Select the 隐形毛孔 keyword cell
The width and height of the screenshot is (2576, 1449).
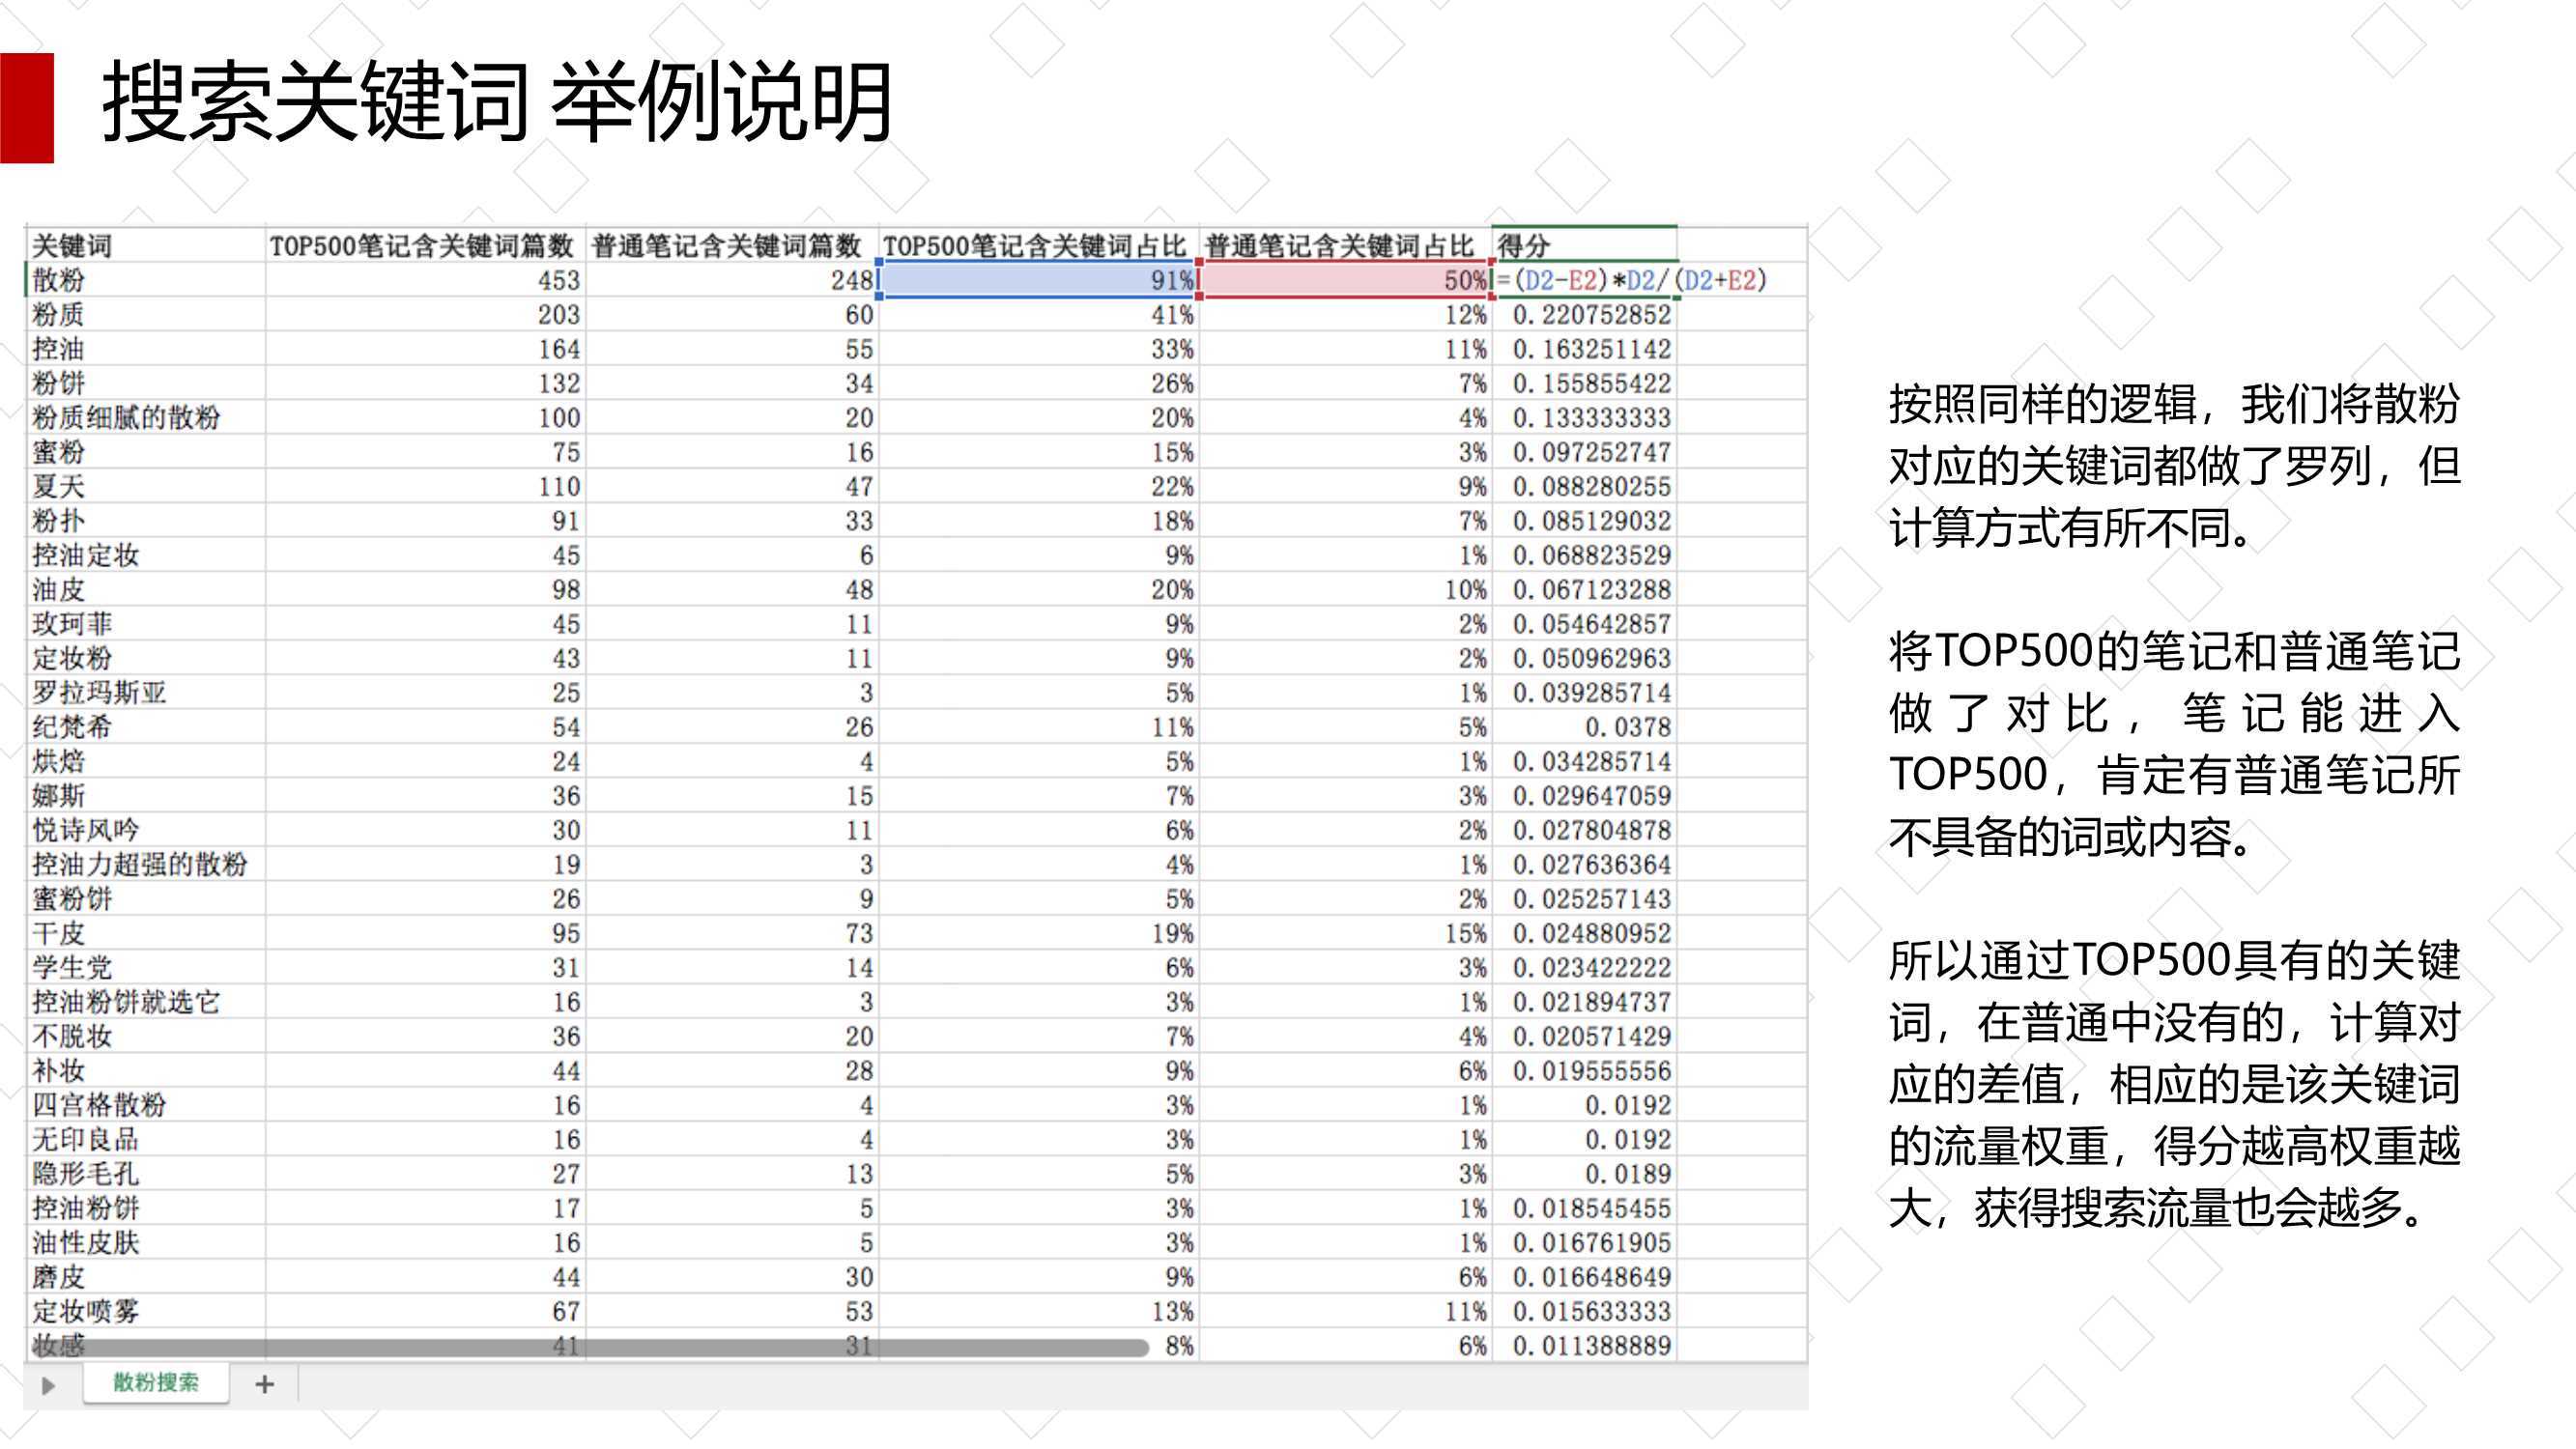tap(145, 1174)
